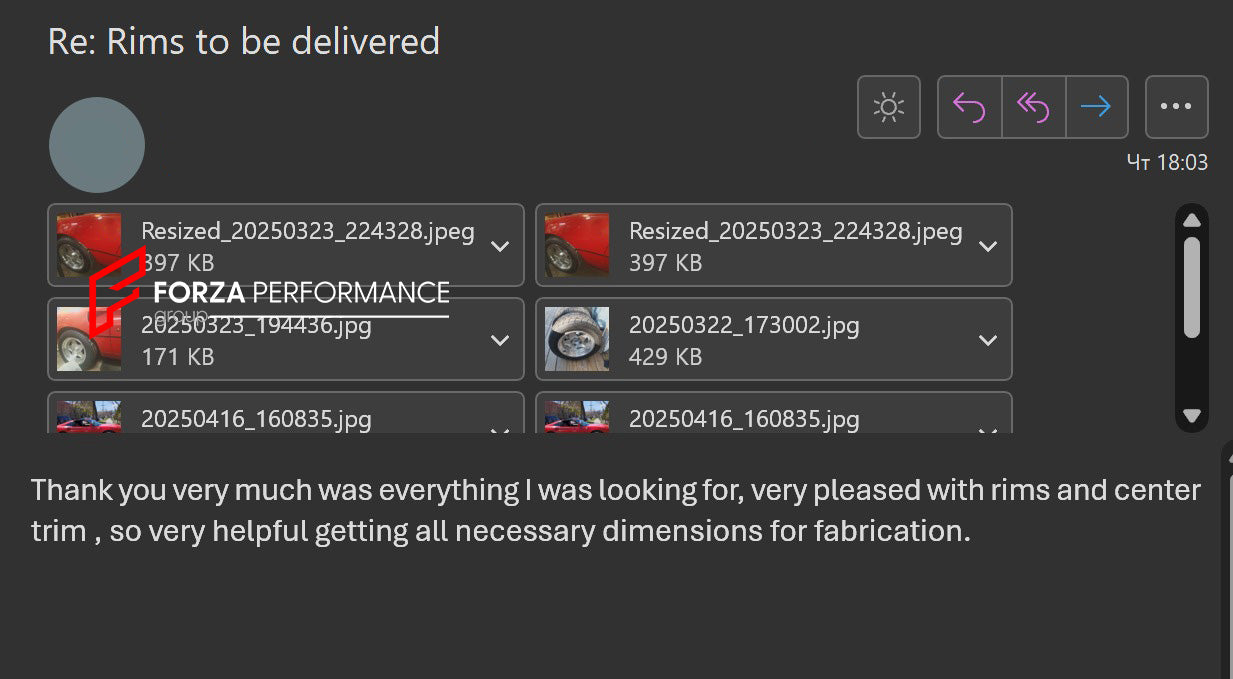Viewport: 1233px width, 679px height.
Task: Open the right Resized_20250323_224328.jpeg attachment chevron
Action: coord(987,247)
